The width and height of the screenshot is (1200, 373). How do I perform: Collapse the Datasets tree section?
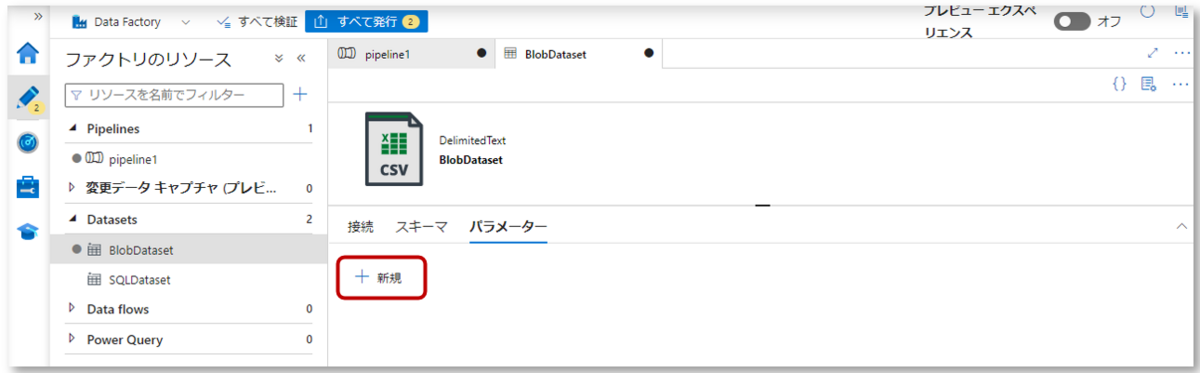[72, 219]
